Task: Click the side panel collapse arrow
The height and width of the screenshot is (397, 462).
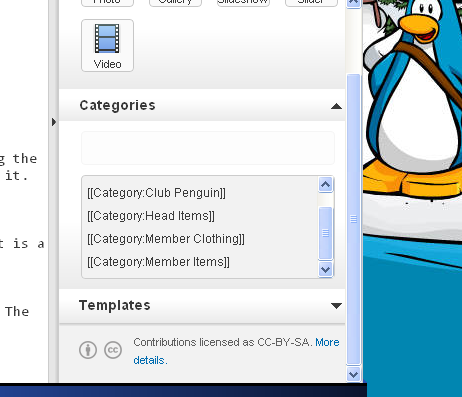Action: [54, 122]
